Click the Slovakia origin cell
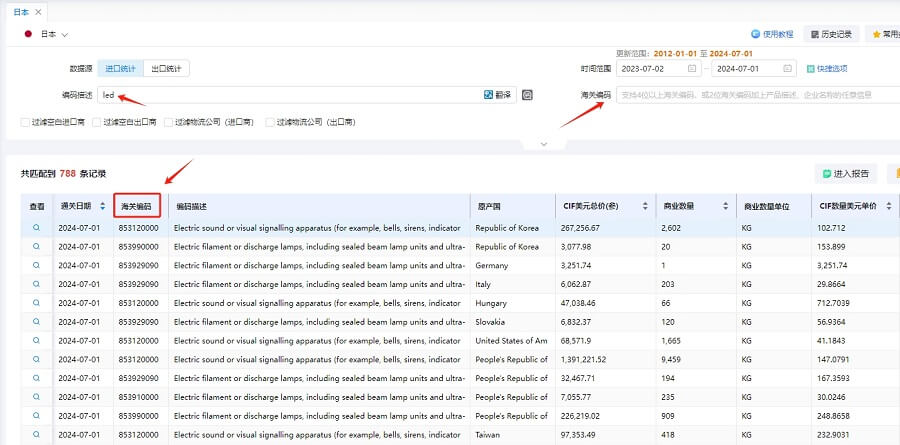The image size is (900, 445). point(491,322)
